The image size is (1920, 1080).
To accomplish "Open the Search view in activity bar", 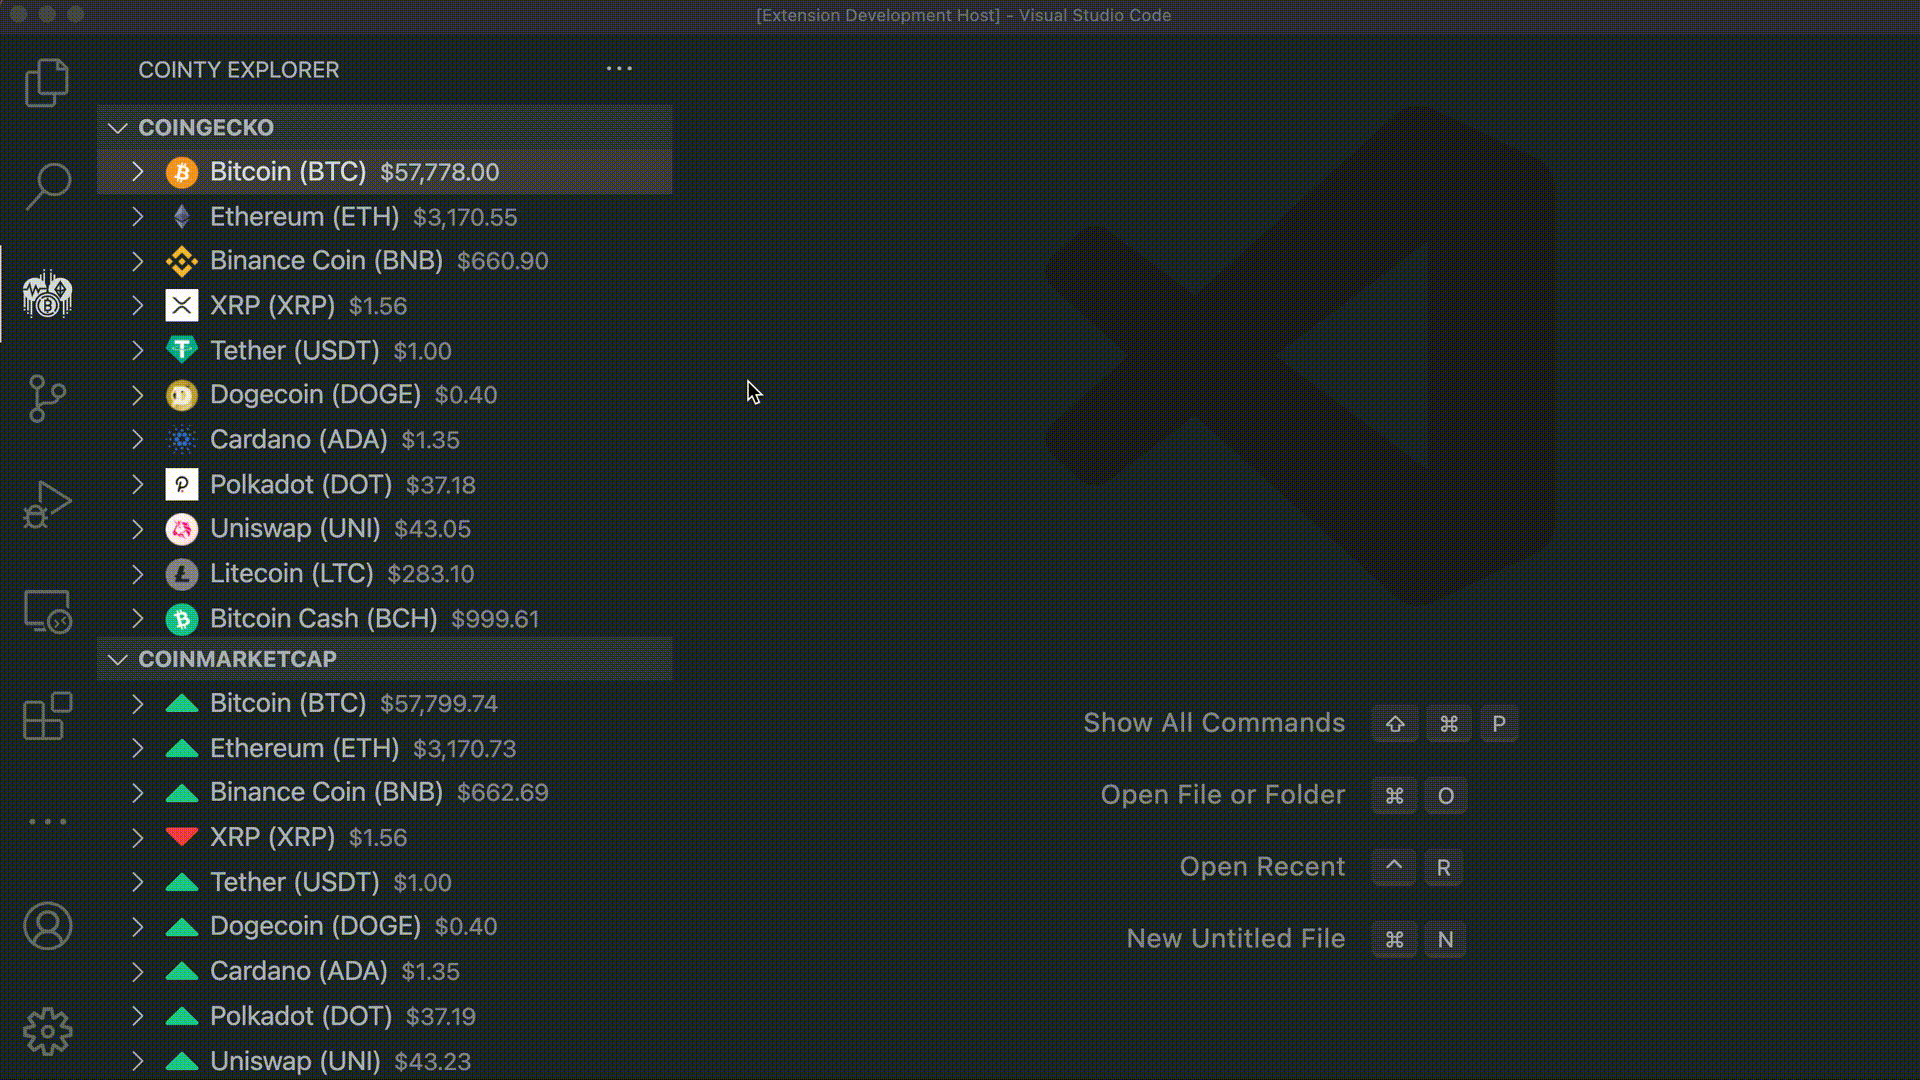I will (47, 187).
